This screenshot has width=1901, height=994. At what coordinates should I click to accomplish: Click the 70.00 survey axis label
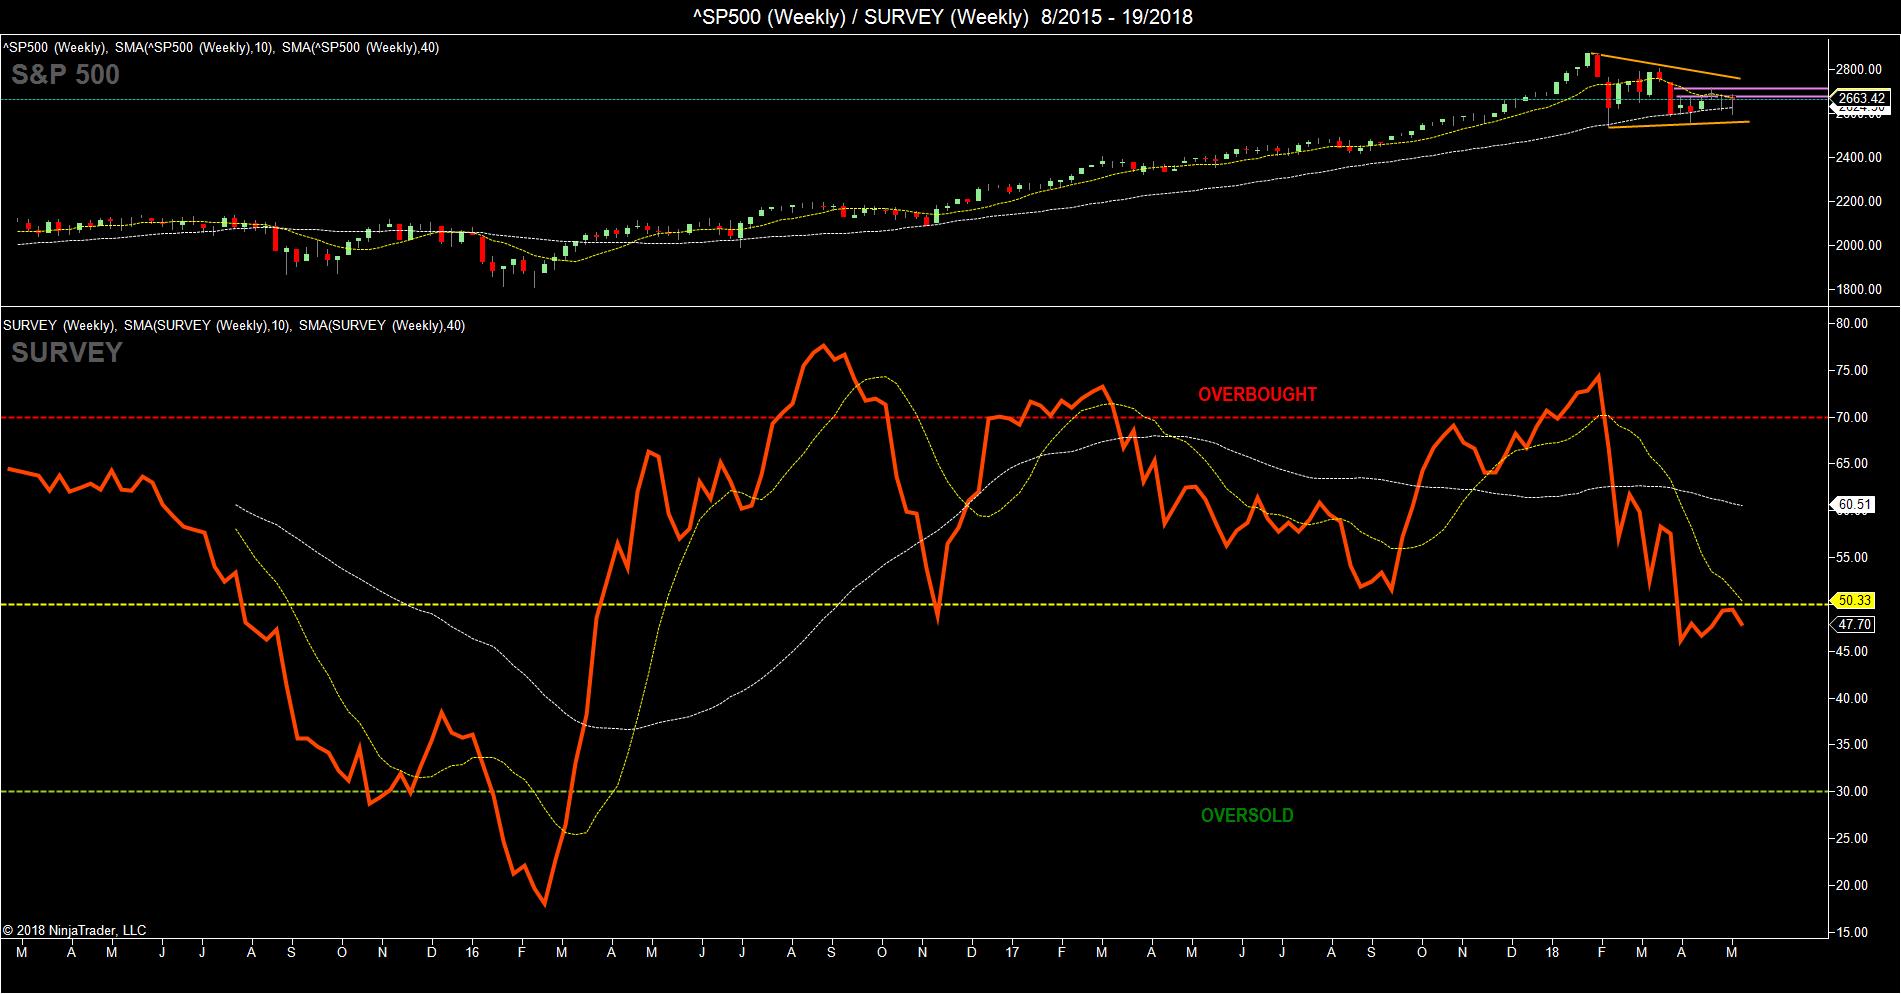click(1853, 418)
